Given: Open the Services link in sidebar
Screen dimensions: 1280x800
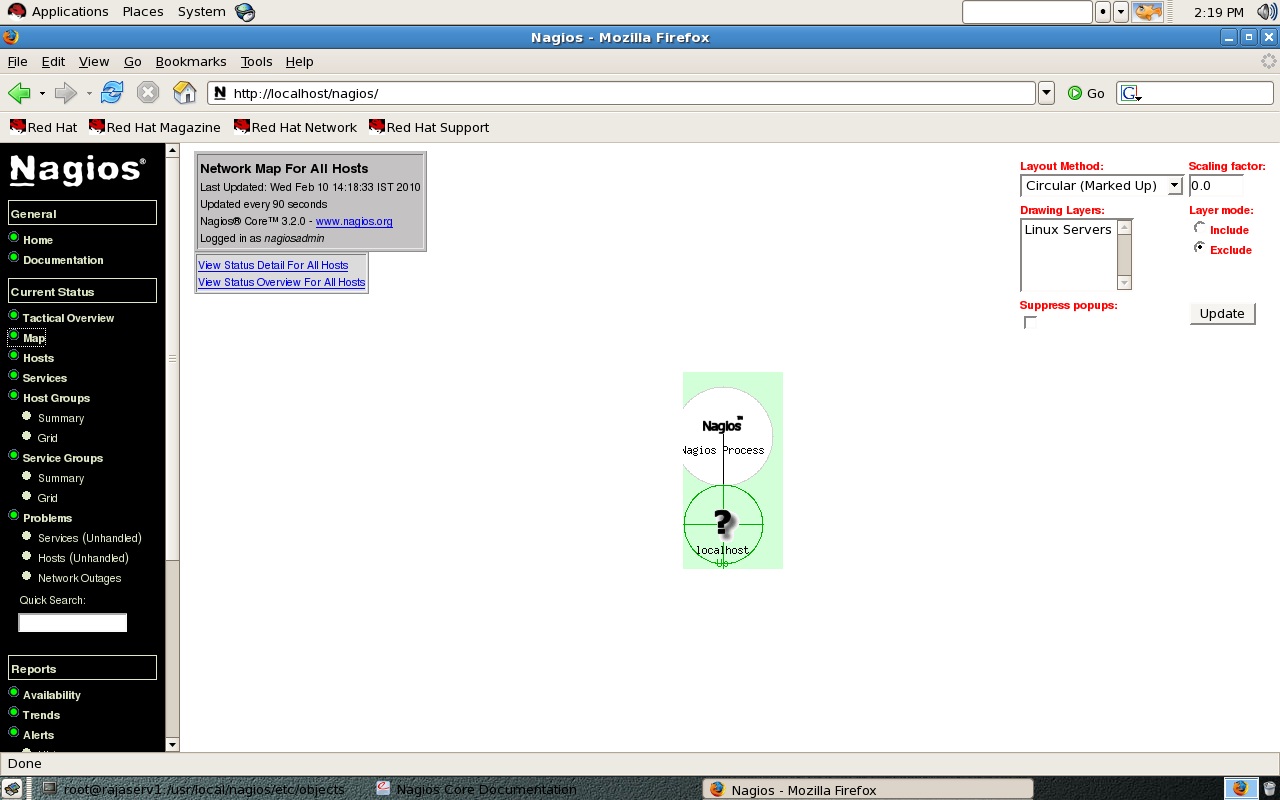Looking at the screenshot, I should coord(45,378).
